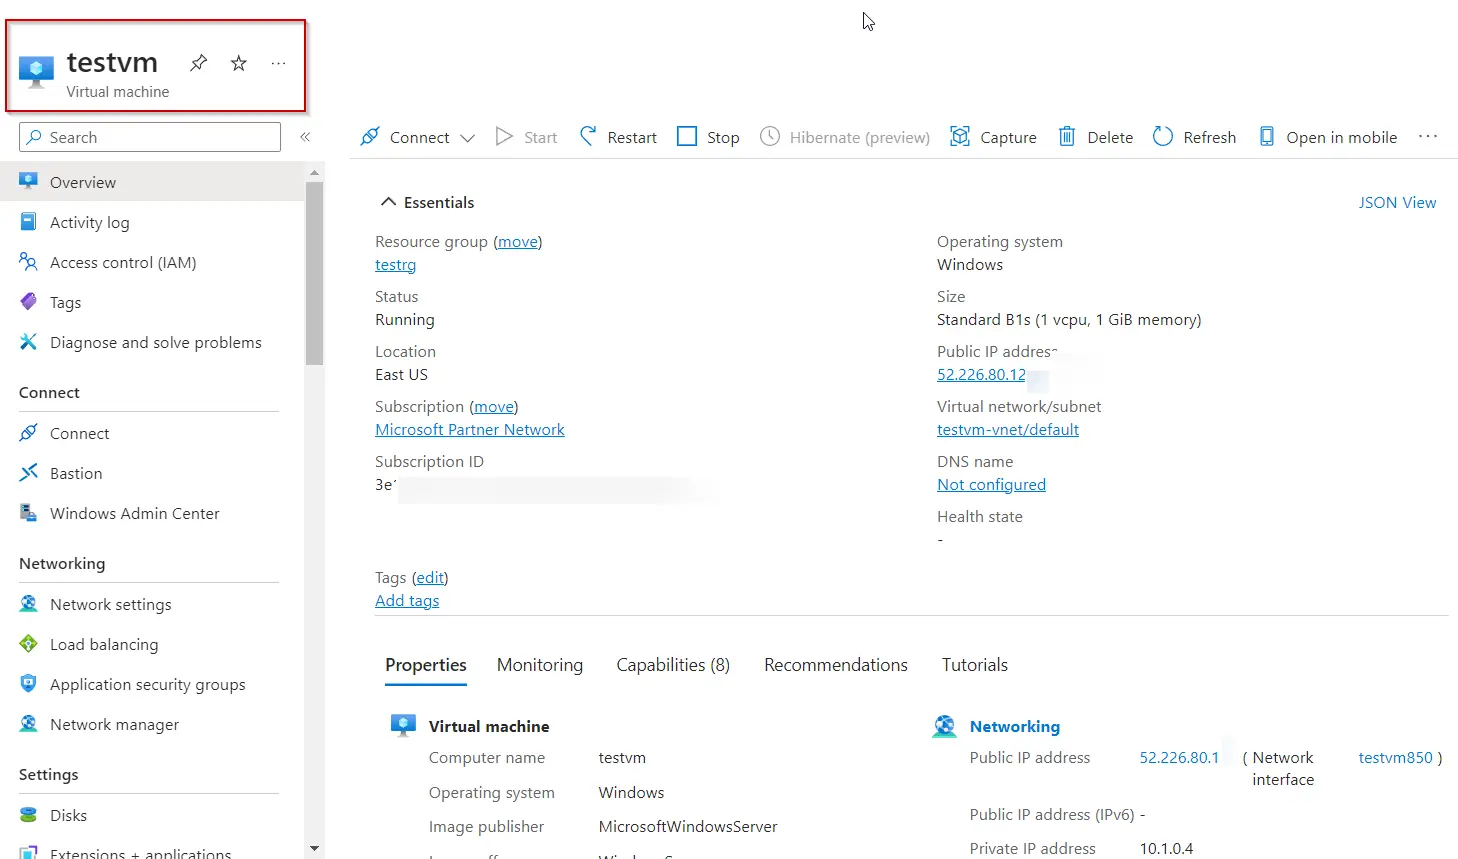Collapse the Essentials section
The height and width of the screenshot is (859, 1458).
[389, 201]
